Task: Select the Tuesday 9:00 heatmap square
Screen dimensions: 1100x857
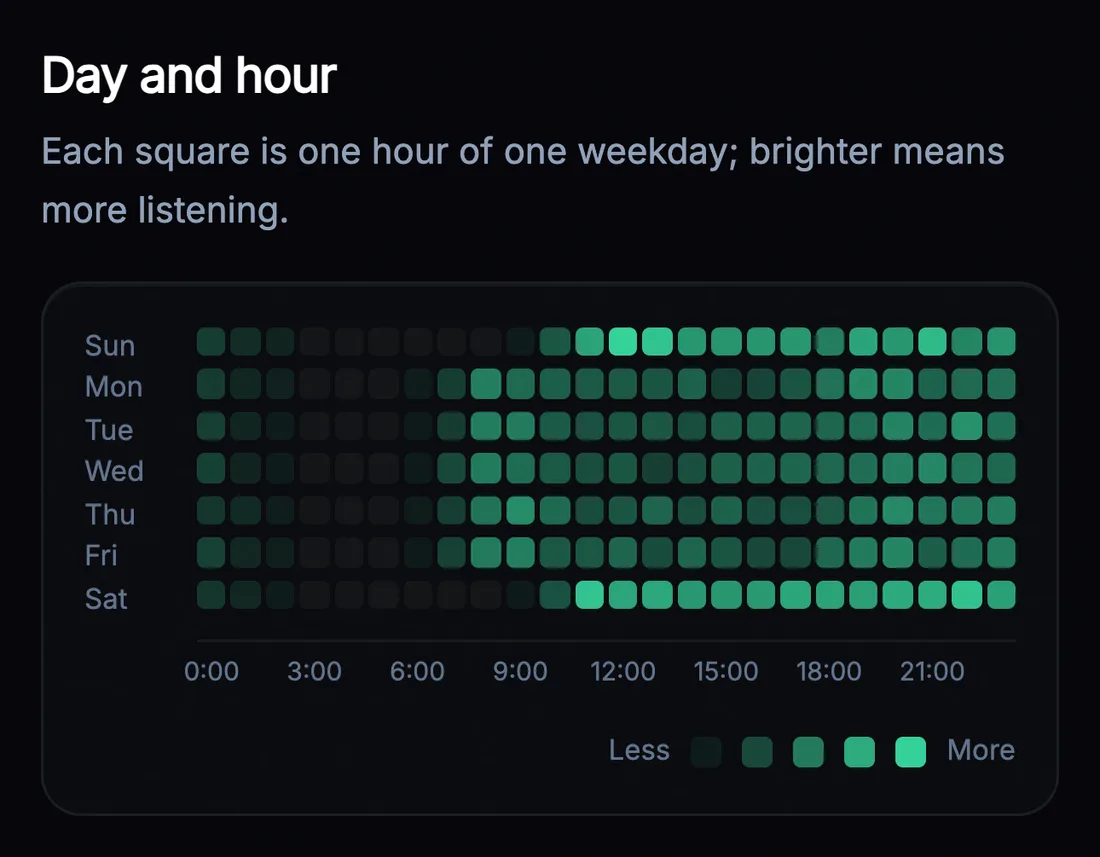Action: pos(521,426)
